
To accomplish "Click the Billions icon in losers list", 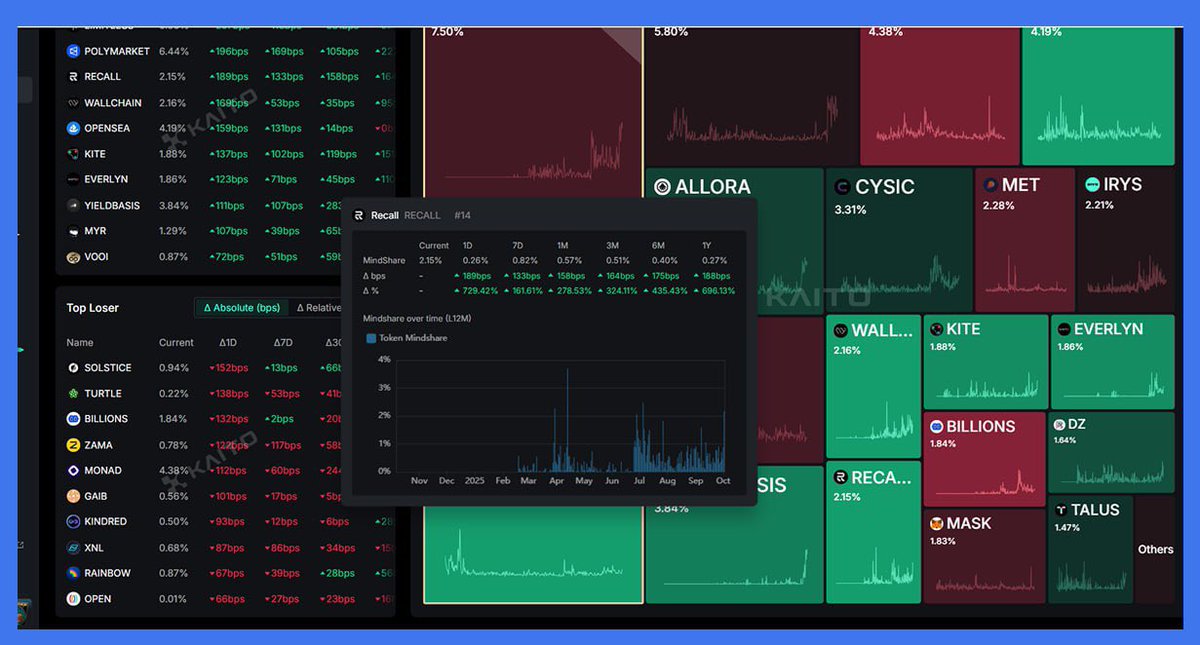I will (73, 419).
